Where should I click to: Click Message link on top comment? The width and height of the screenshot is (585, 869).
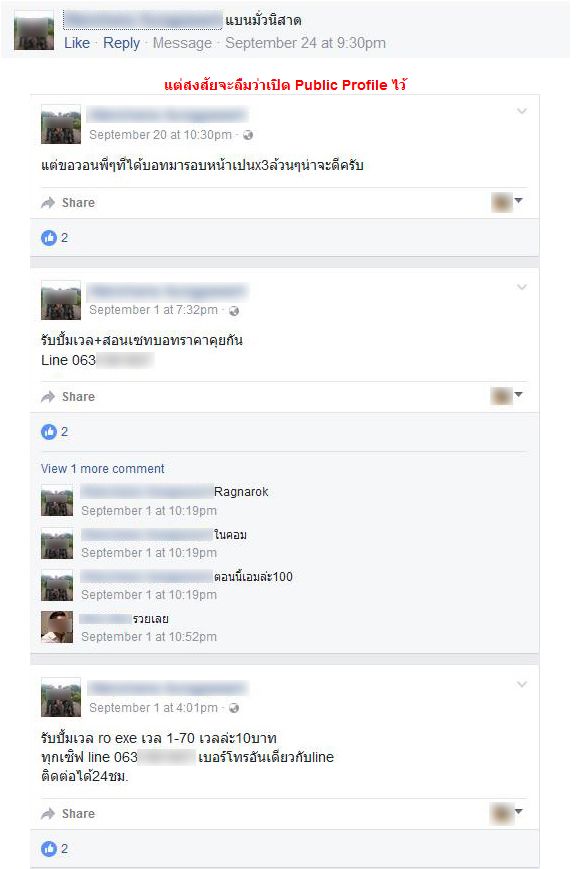(182, 43)
